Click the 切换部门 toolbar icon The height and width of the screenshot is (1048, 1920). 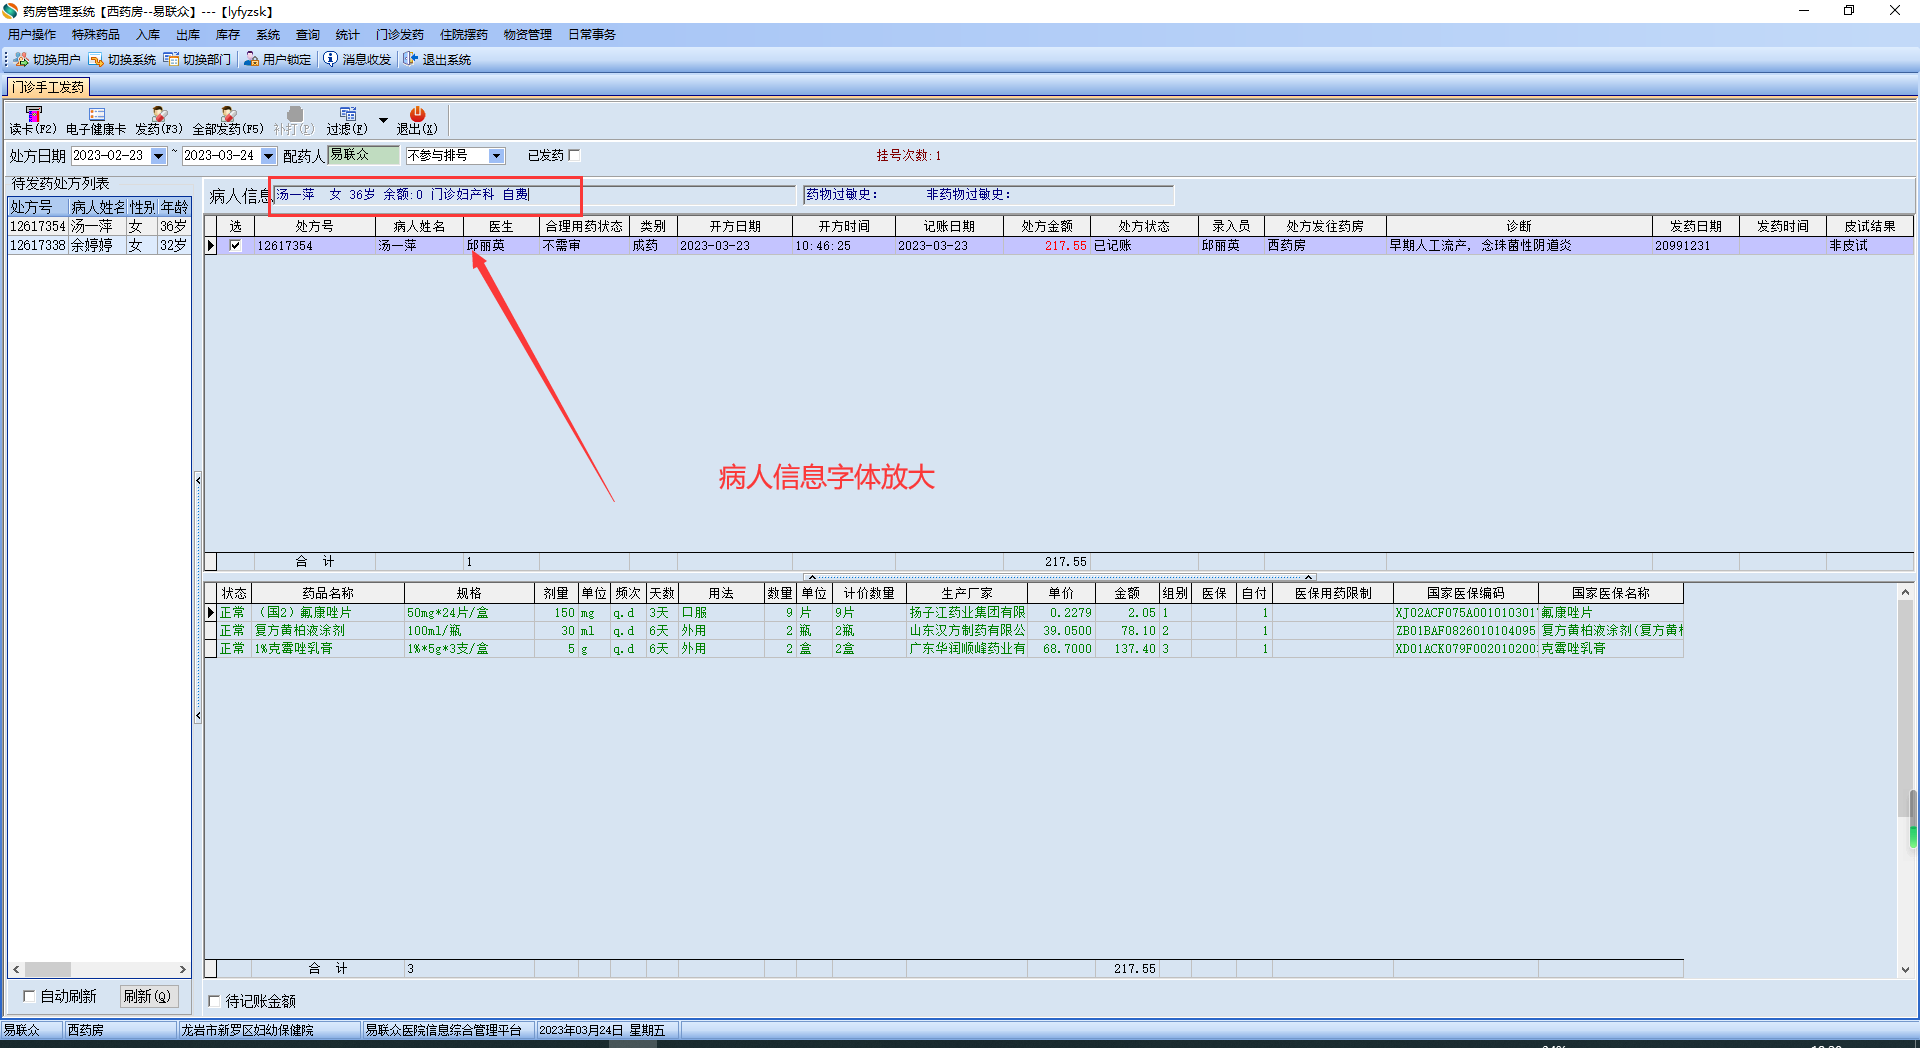pos(171,60)
